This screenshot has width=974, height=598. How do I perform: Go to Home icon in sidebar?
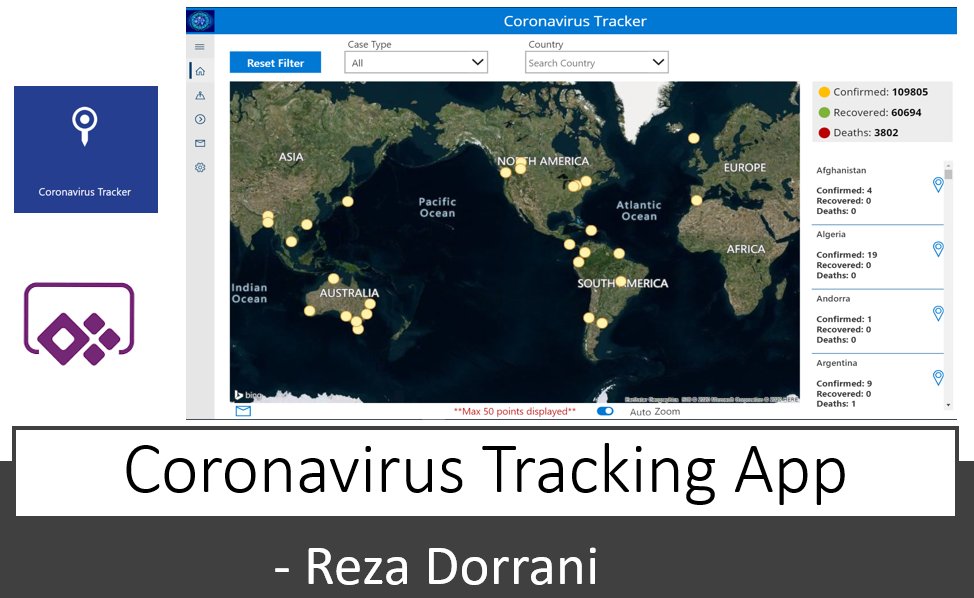click(200, 71)
